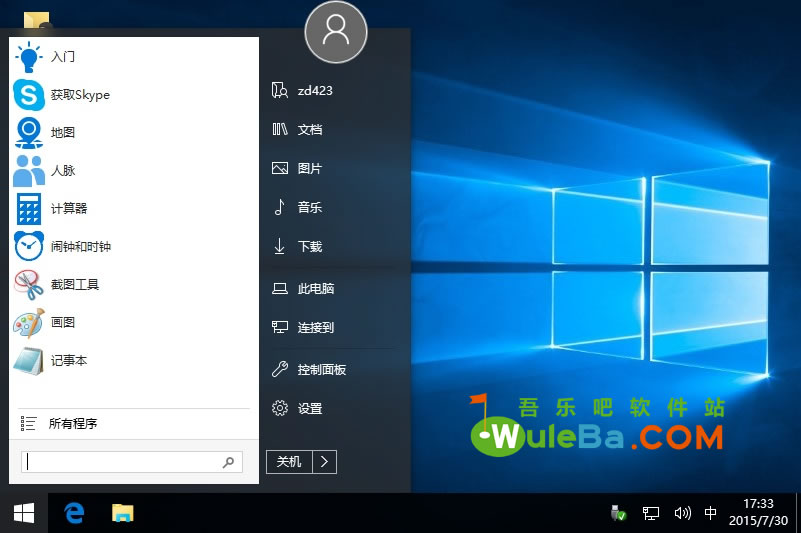Click the start menu search box
Viewport: 801px width, 533px height.
click(x=122, y=461)
